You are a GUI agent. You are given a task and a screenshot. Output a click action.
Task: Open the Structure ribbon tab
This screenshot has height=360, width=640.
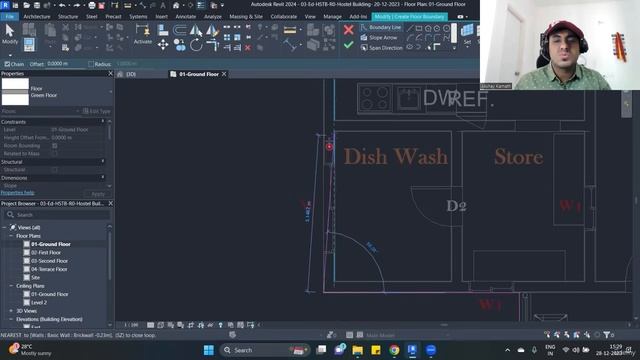[68, 17]
